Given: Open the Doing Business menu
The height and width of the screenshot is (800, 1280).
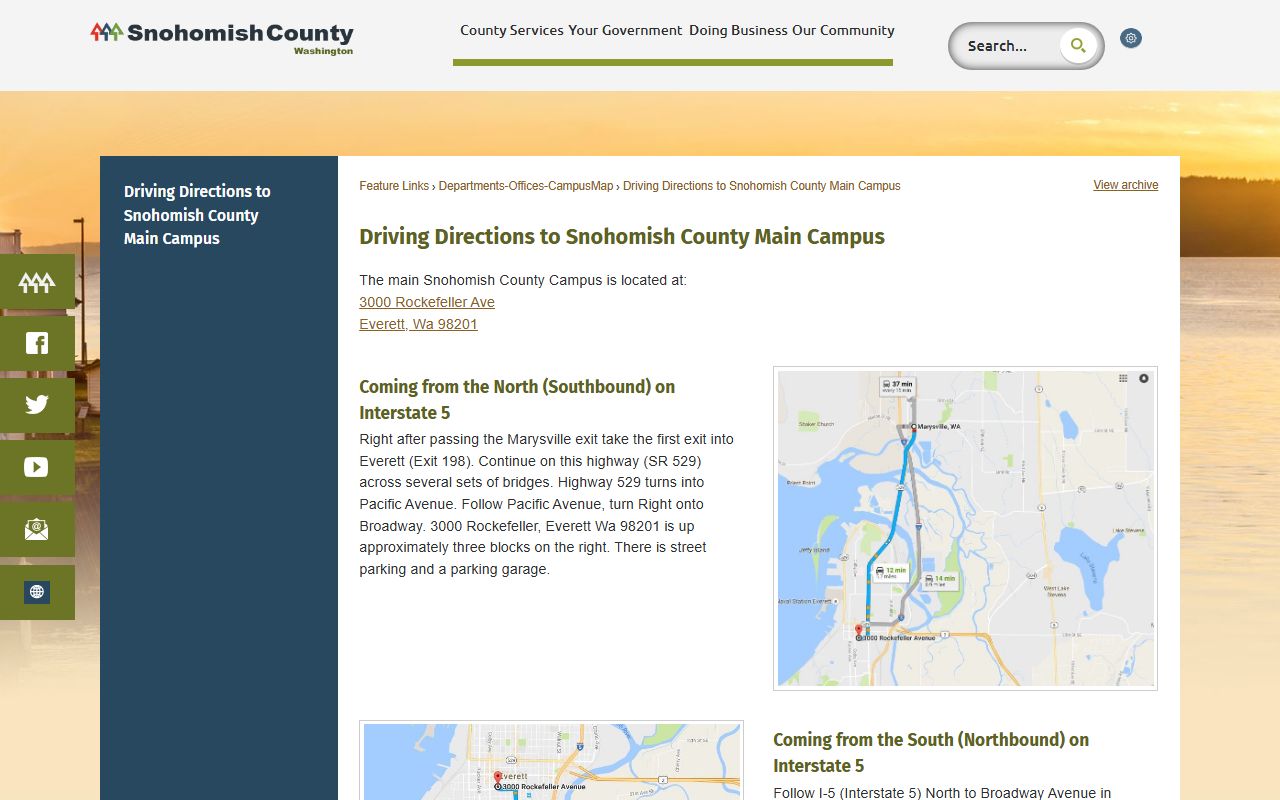Looking at the screenshot, I should [x=738, y=30].
